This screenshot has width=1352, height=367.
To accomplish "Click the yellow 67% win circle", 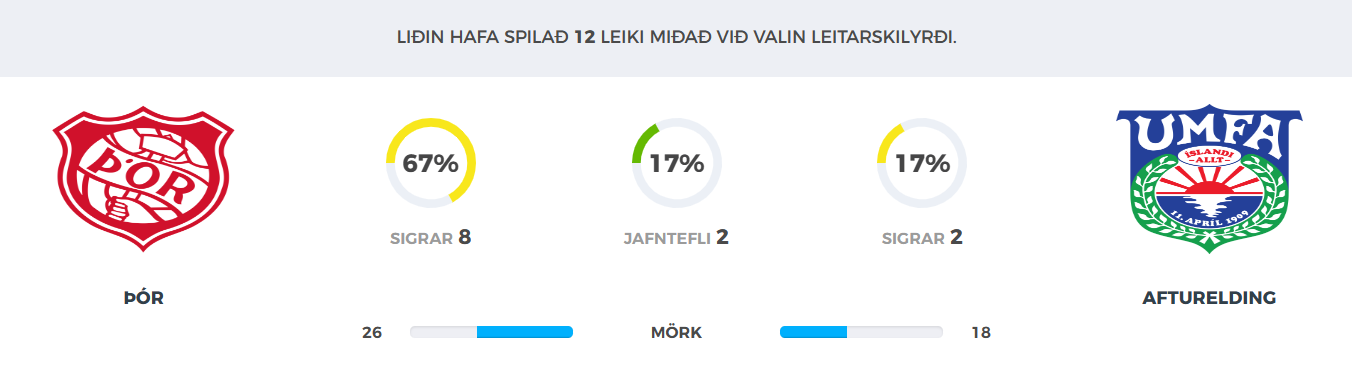I will 431,163.
